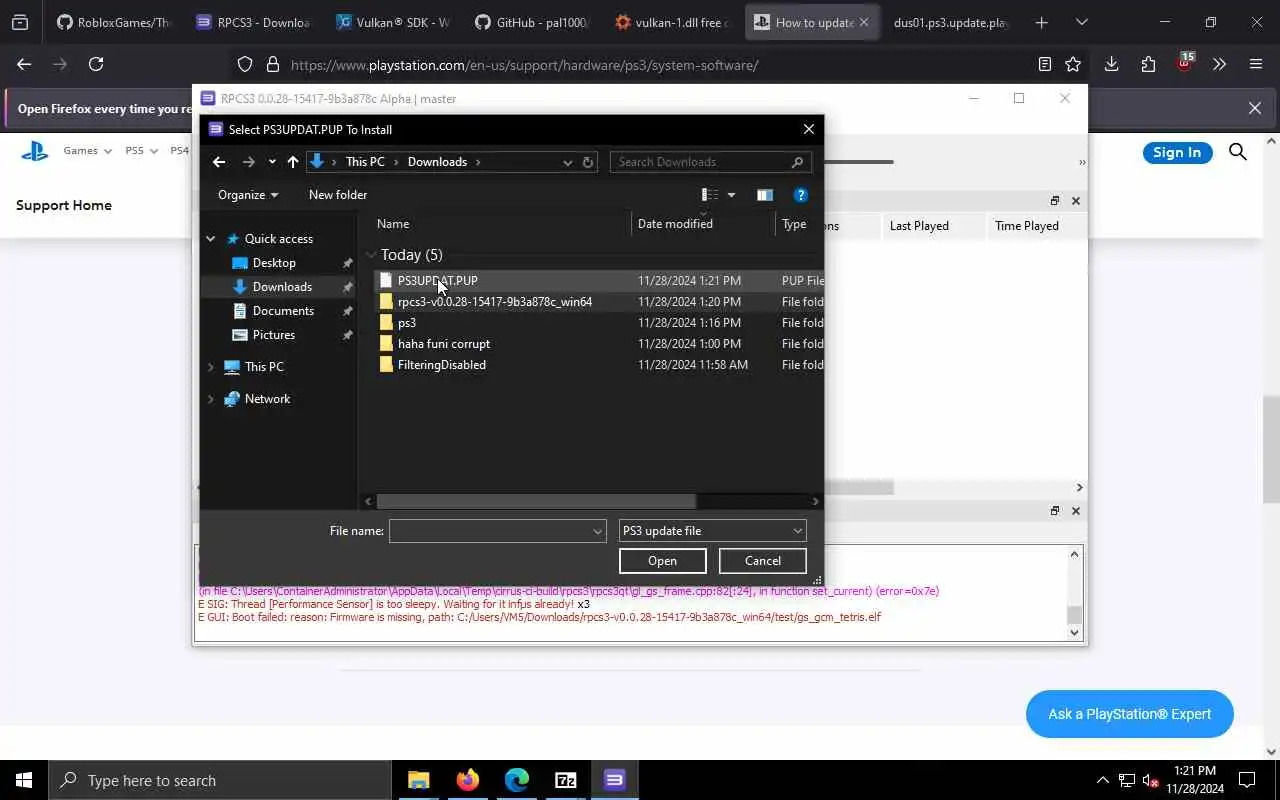Screen dimensions: 1280x800
Task: Switch to the GitHub - pal1000 tab
Action: [532, 22]
